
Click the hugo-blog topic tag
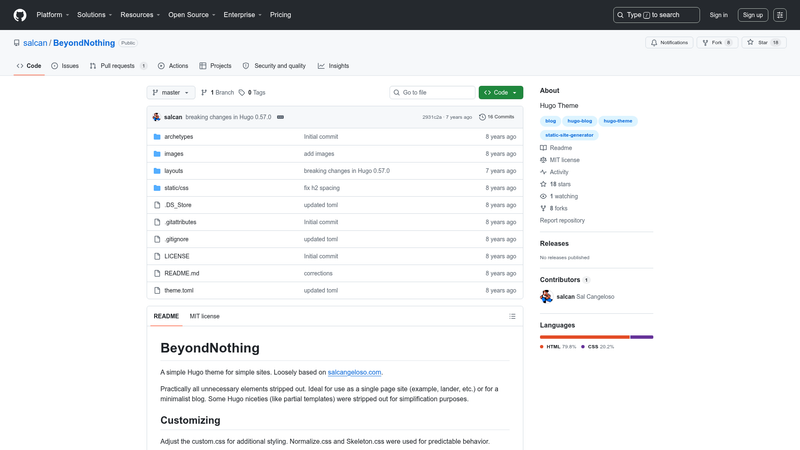(x=580, y=121)
